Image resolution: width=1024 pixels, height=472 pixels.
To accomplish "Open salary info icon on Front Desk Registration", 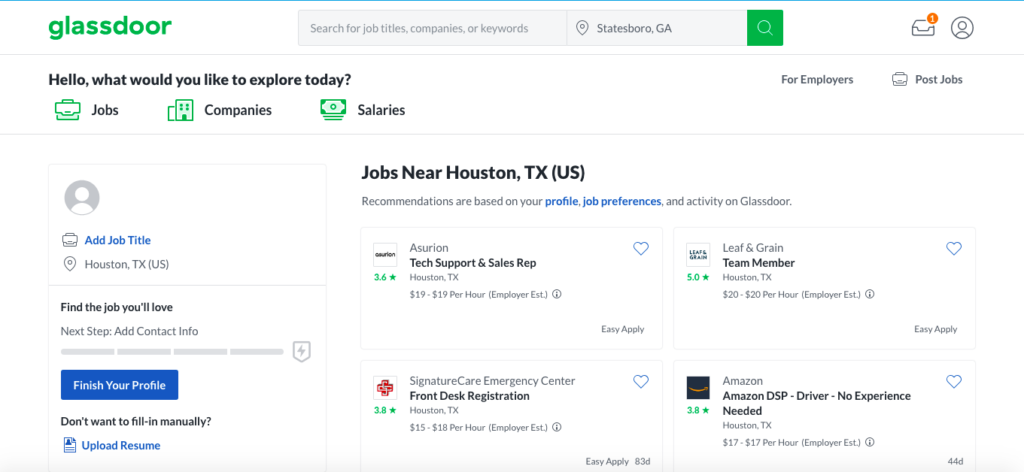I will [x=557, y=428].
